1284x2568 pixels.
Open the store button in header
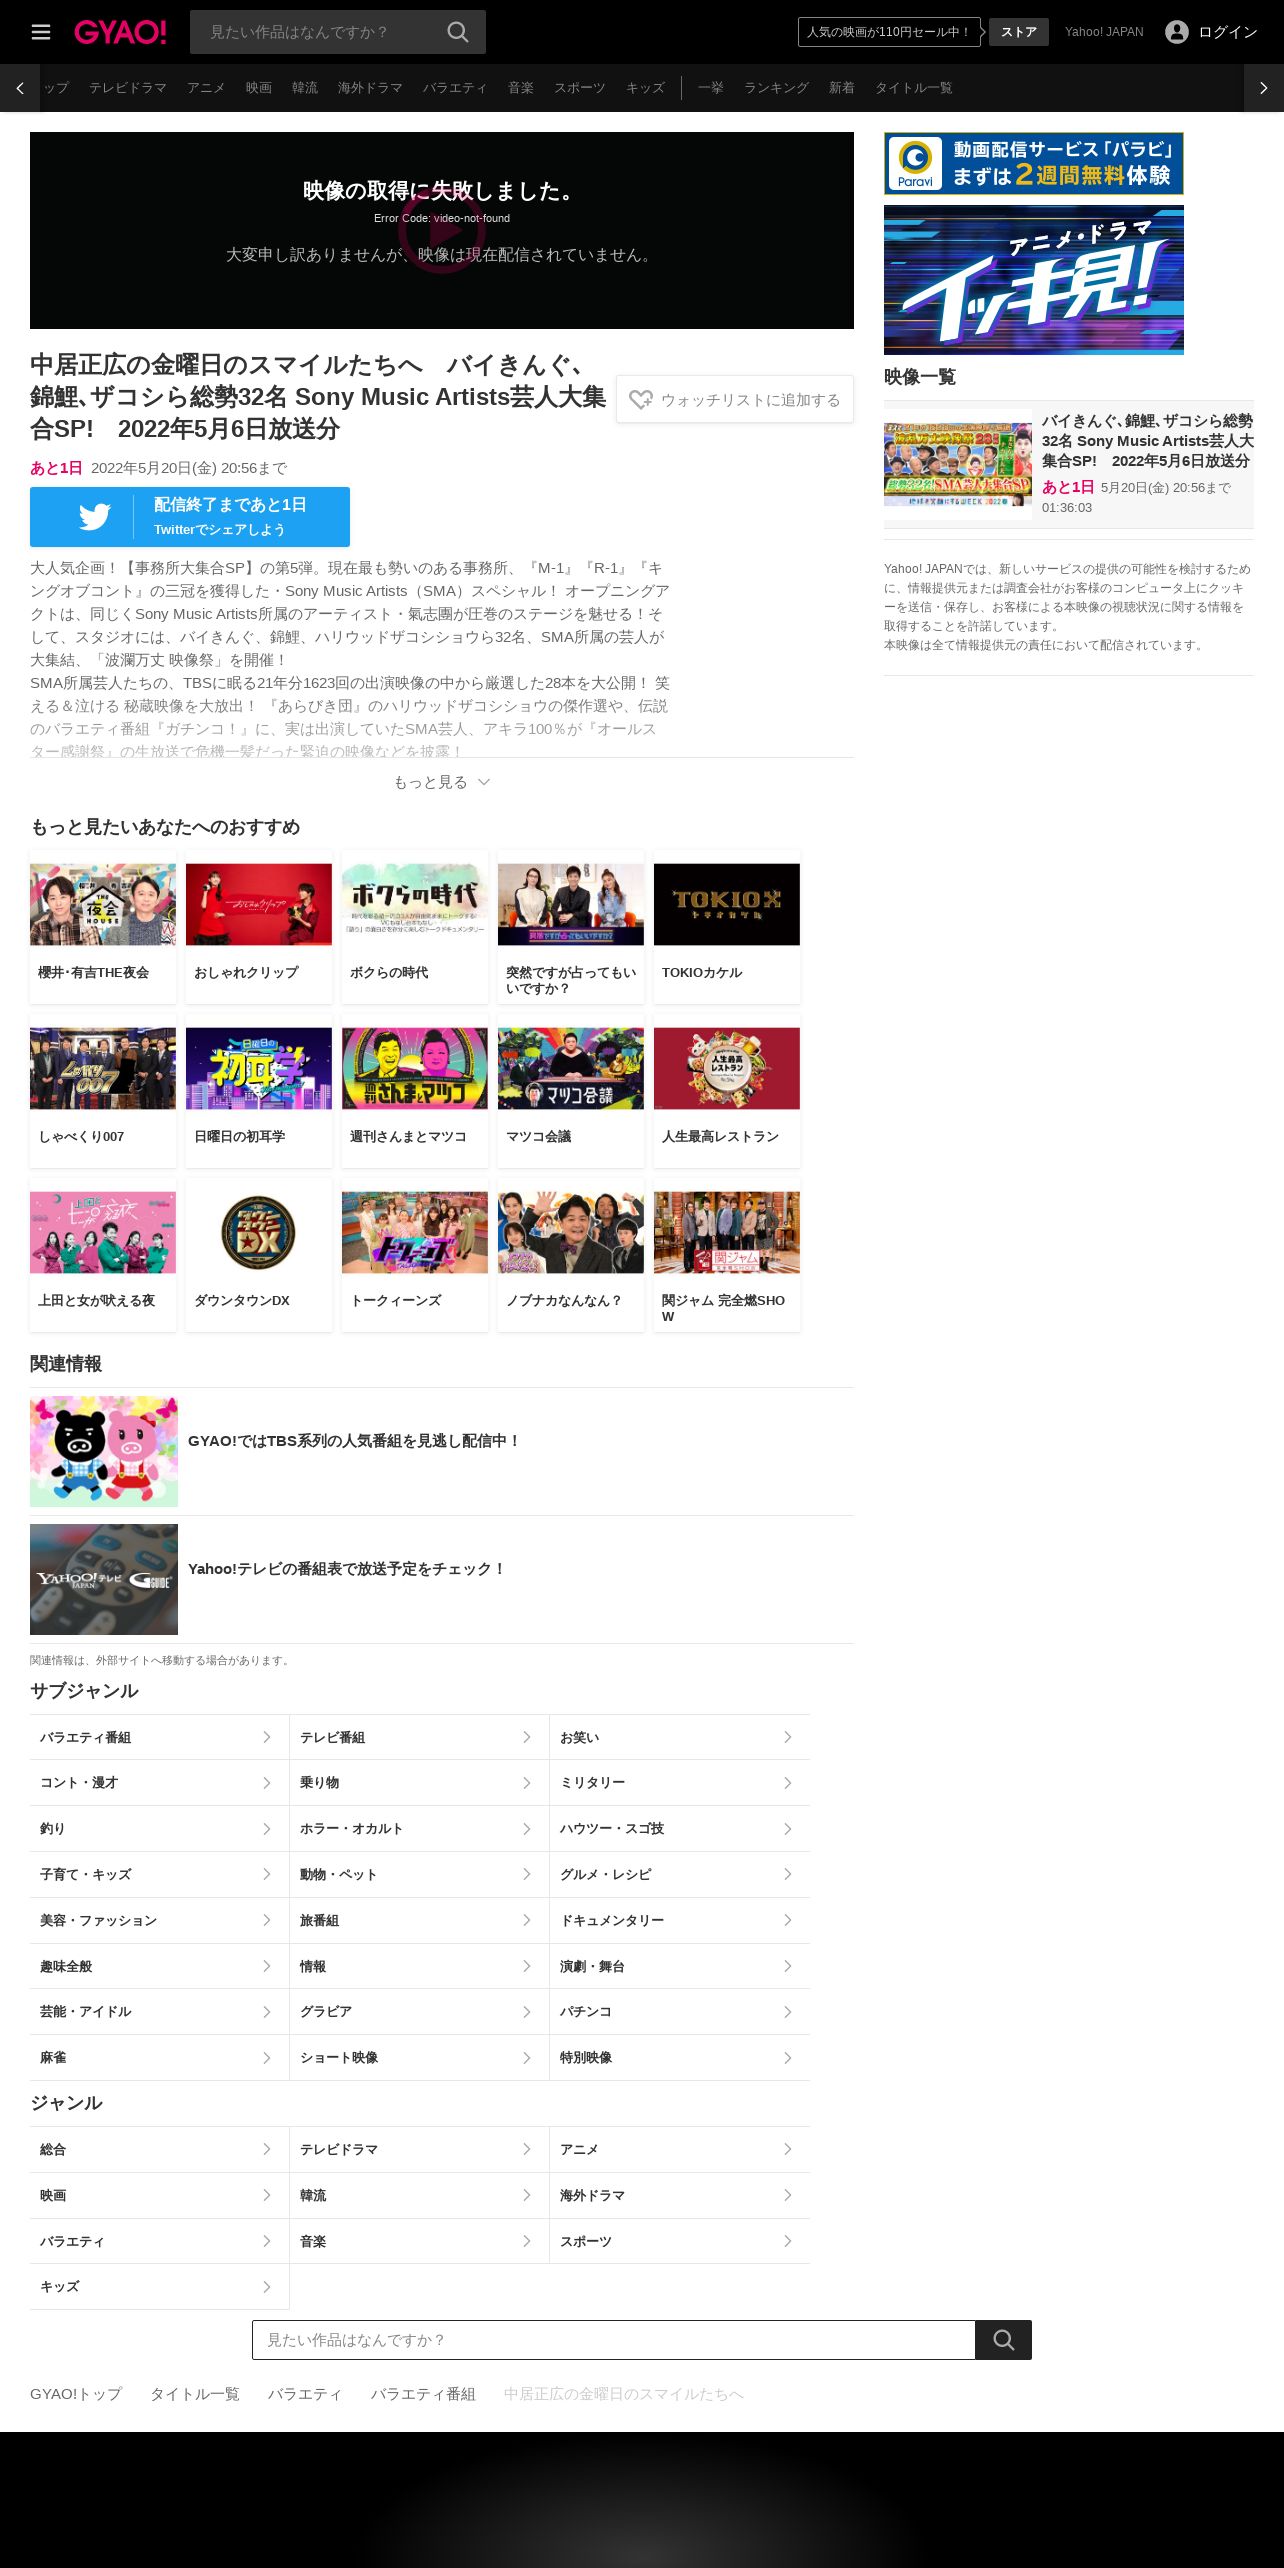(1019, 32)
